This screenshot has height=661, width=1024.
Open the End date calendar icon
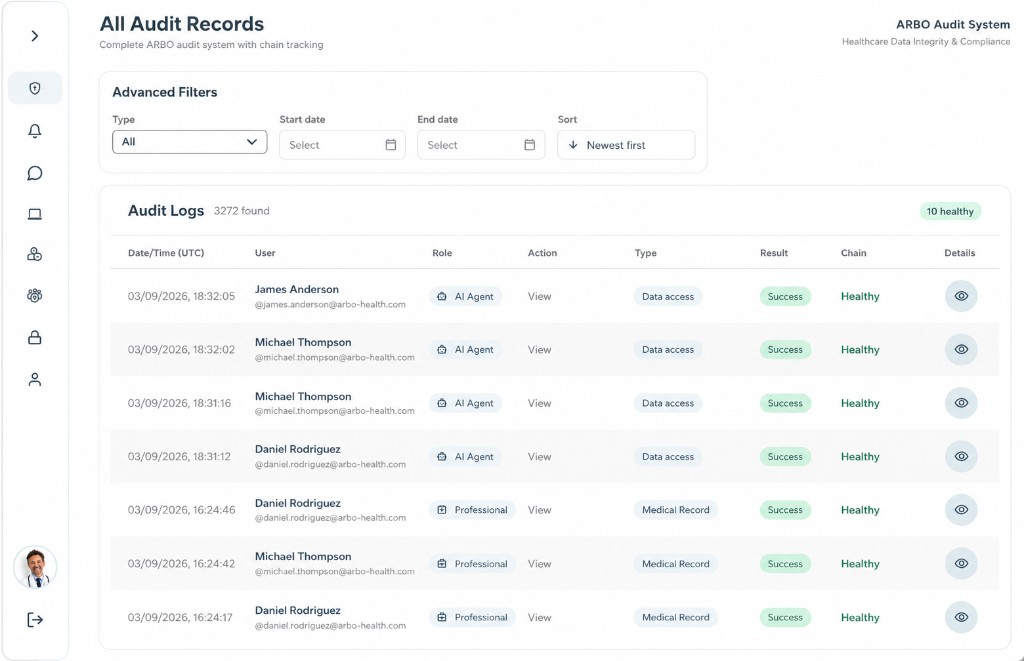pos(530,145)
